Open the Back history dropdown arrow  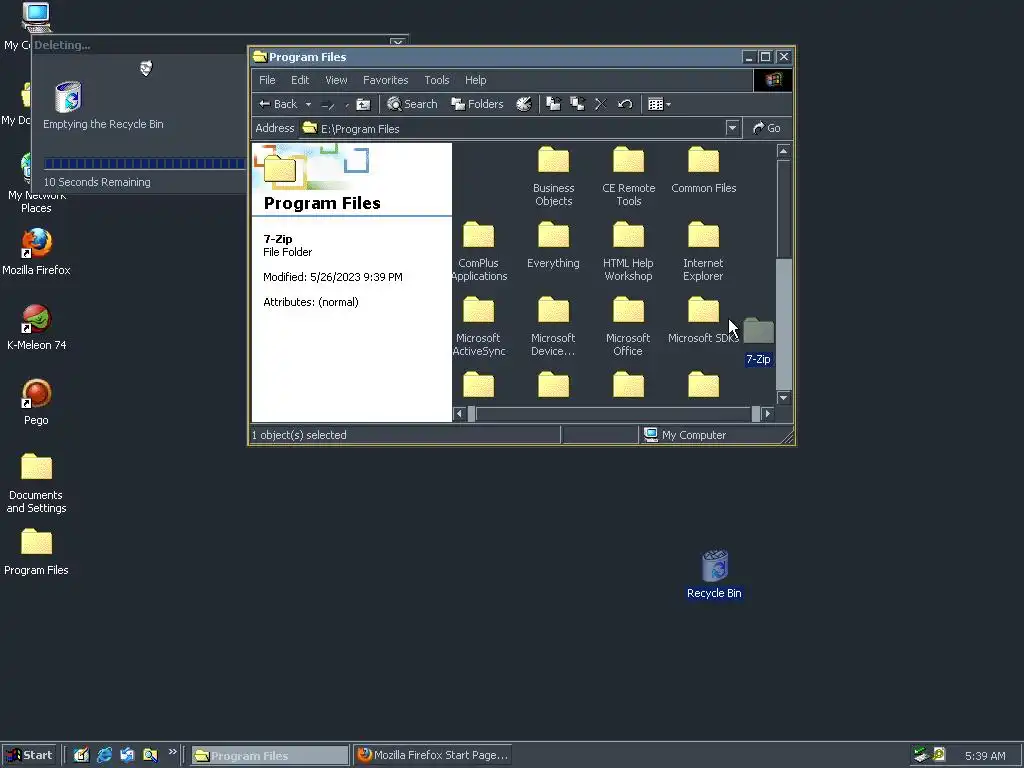point(308,104)
